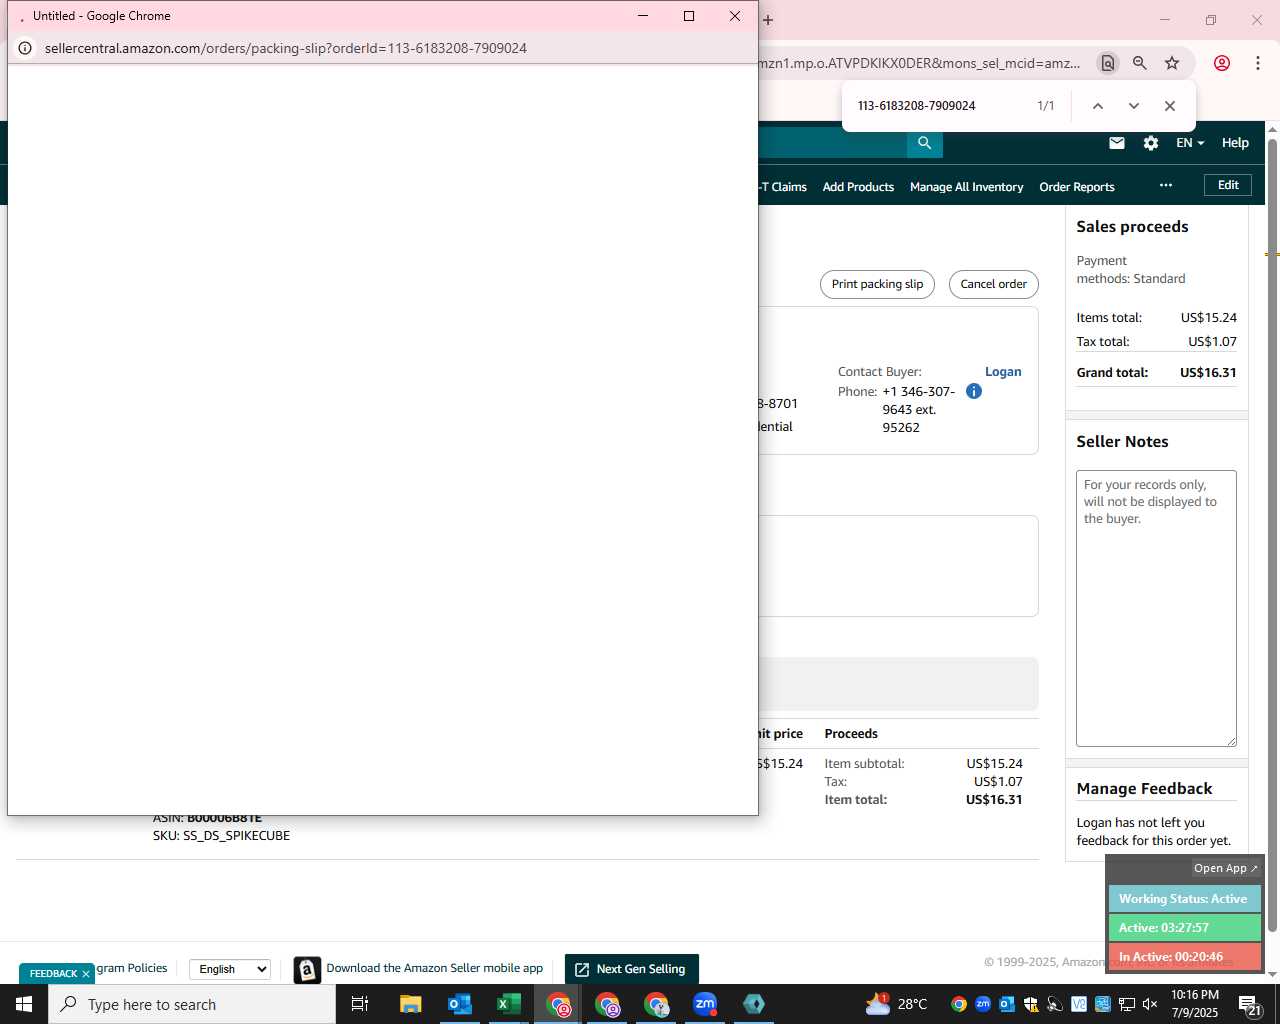Open Task View on the taskbar
1280x1024 pixels.
click(x=360, y=1004)
